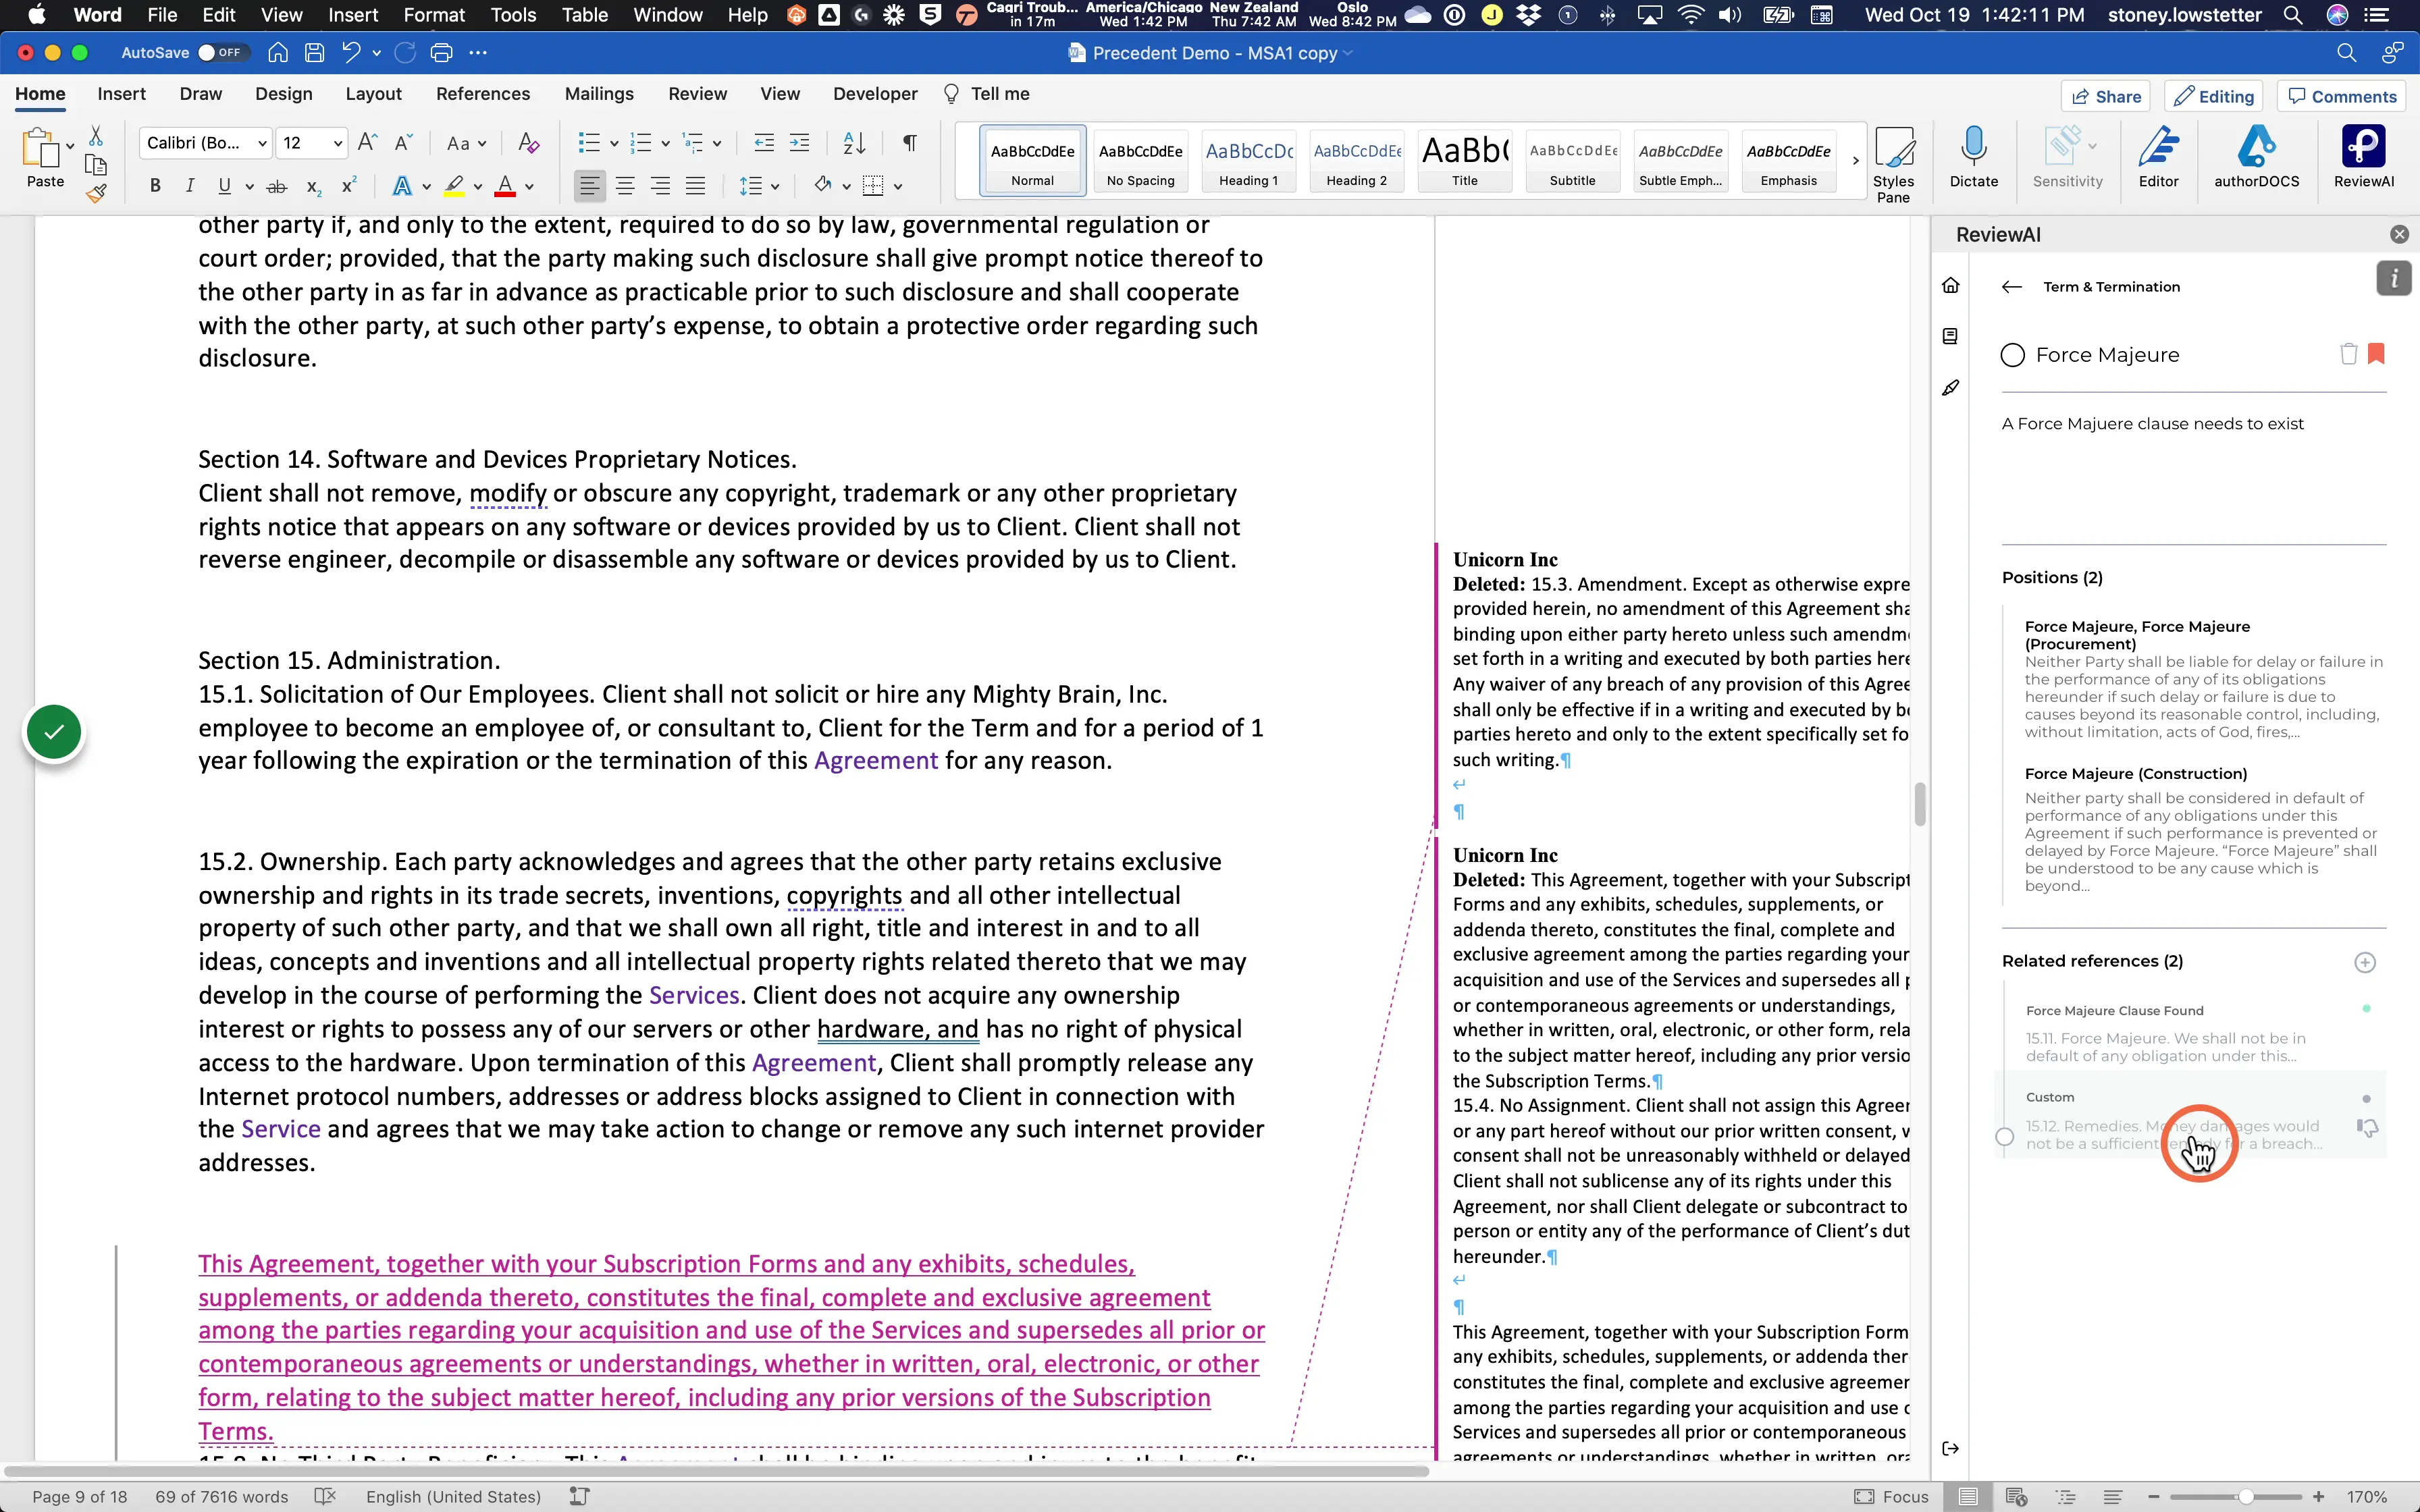Click the Tell me search field
The image size is (2420, 1512).
[x=987, y=94]
